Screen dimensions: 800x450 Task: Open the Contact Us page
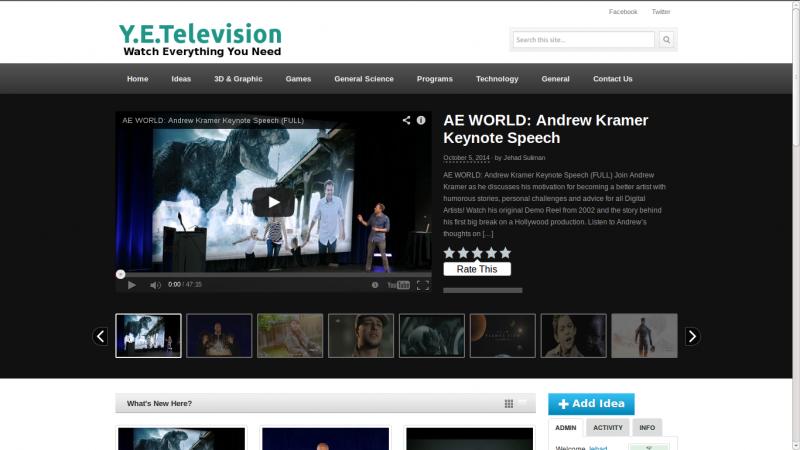tap(613, 79)
